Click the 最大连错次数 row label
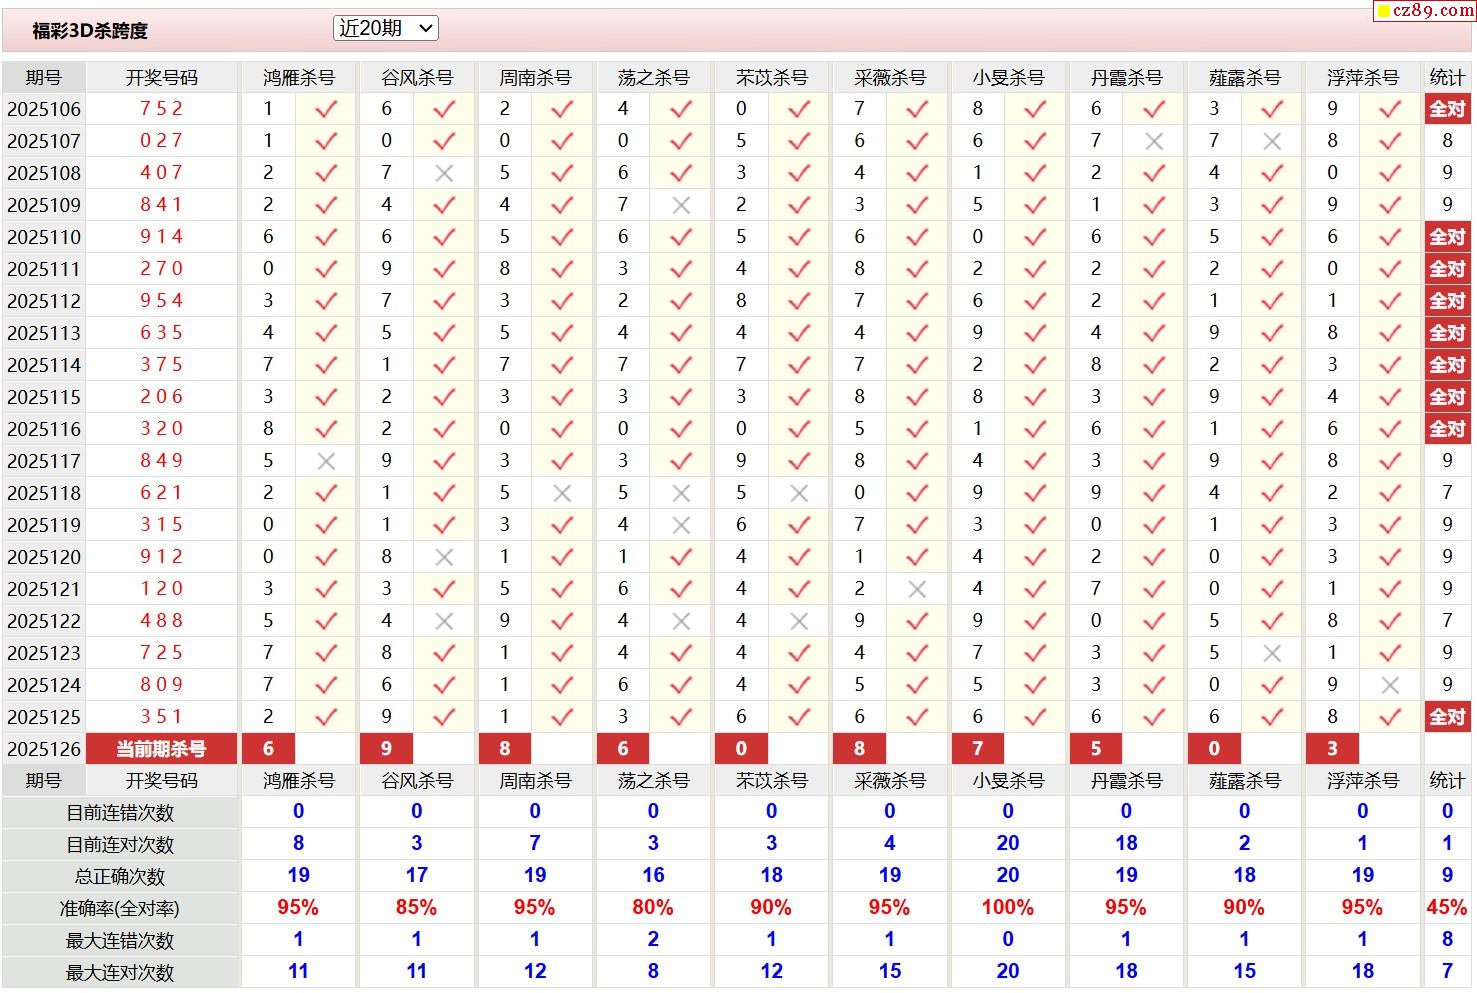The height and width of the screenshot is (993, 1477). point(120,941)
